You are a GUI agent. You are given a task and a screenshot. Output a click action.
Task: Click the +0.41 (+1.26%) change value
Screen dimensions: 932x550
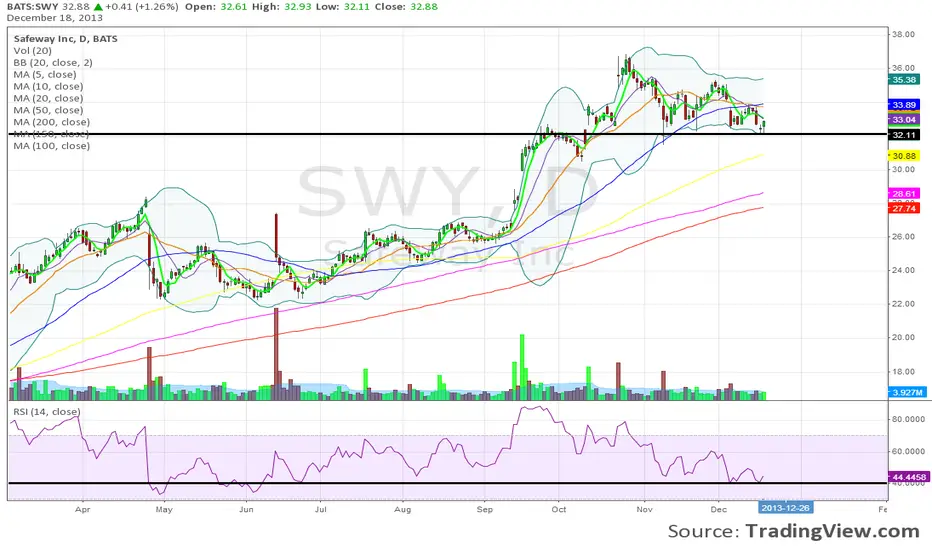click(x=141, y=7)
